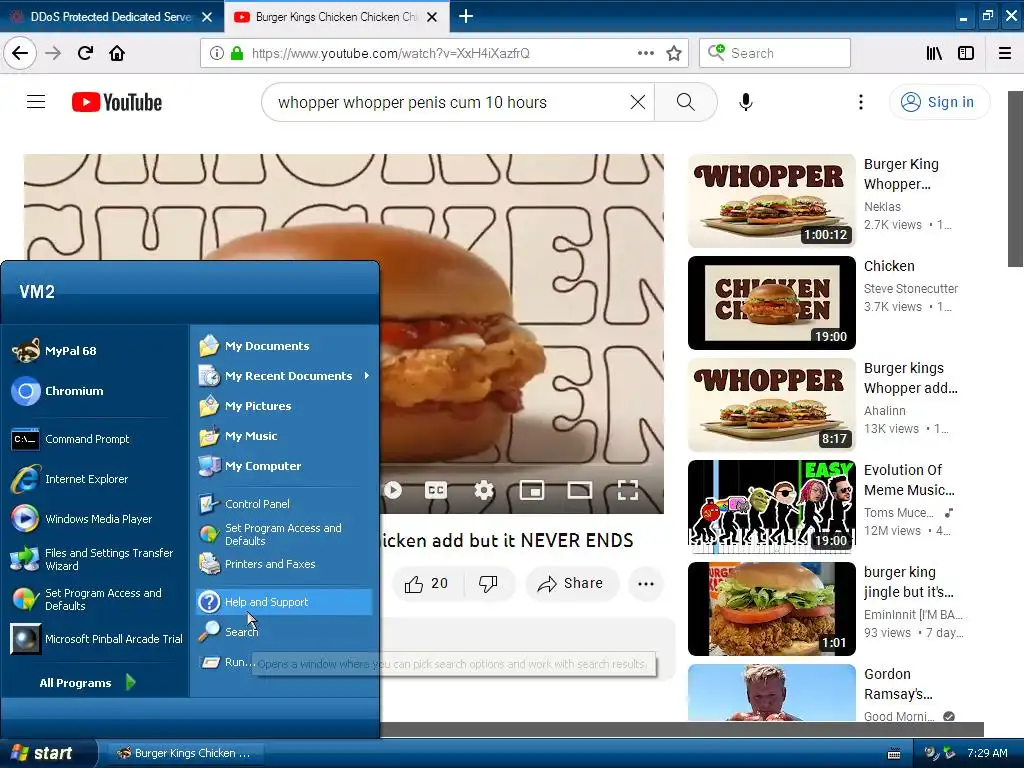
Task: Switch to DDoS Protected Dedicated Server tab
Action: coord(111,17)
